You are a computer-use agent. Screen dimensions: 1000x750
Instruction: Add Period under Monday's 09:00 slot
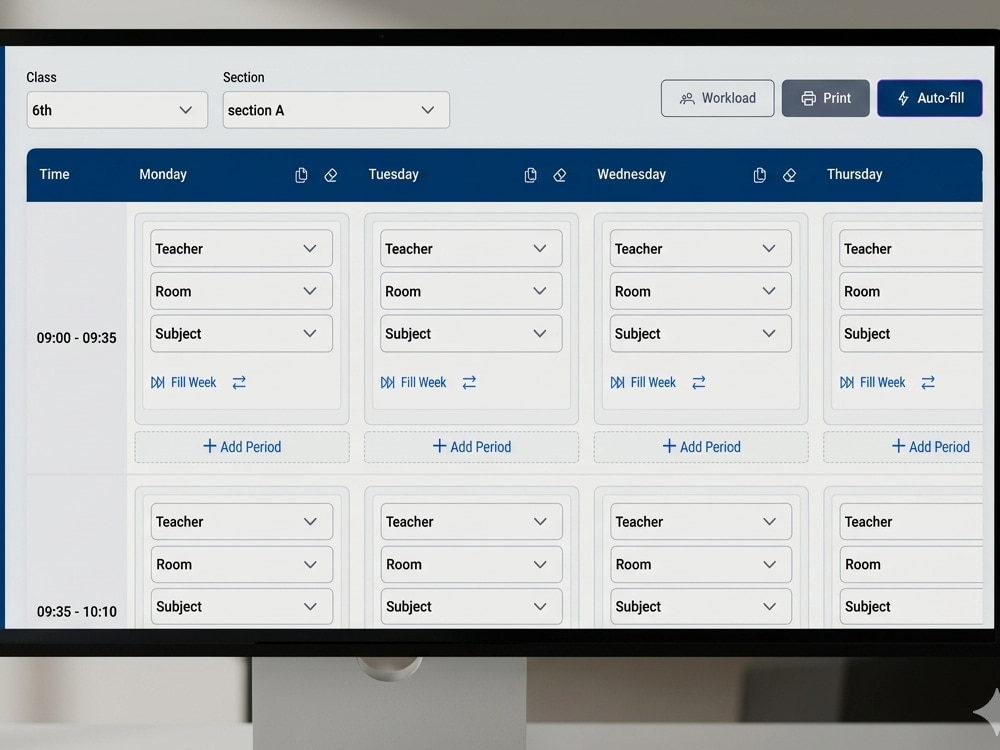[x=242, y=446]
